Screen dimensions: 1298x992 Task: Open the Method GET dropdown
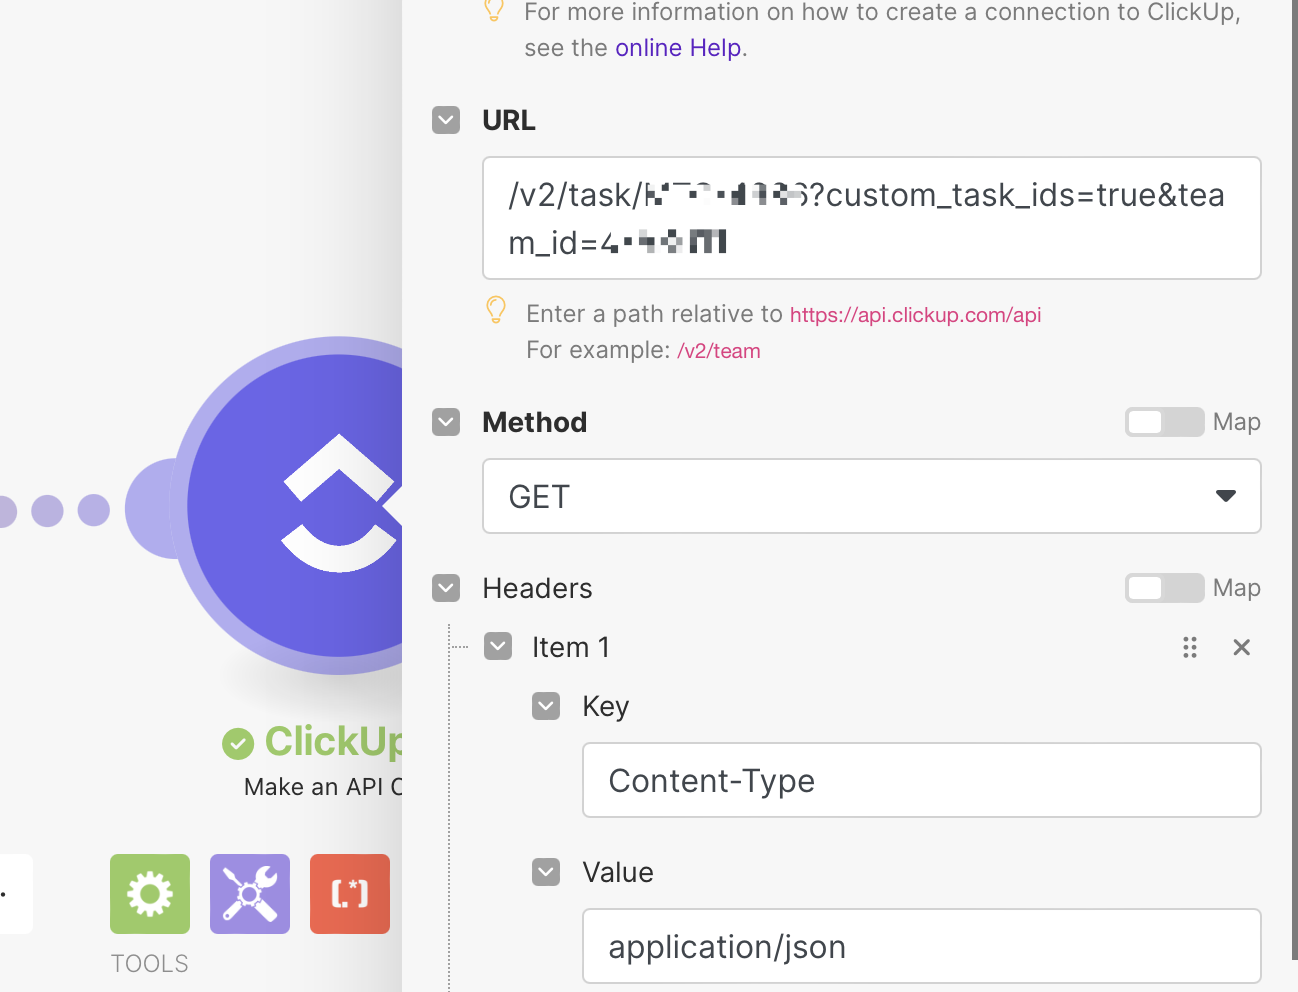(x=871, y=497)
